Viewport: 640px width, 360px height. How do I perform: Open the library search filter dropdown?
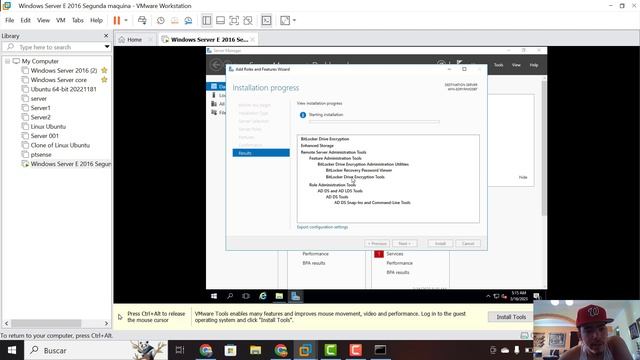(x=107, y=47)
